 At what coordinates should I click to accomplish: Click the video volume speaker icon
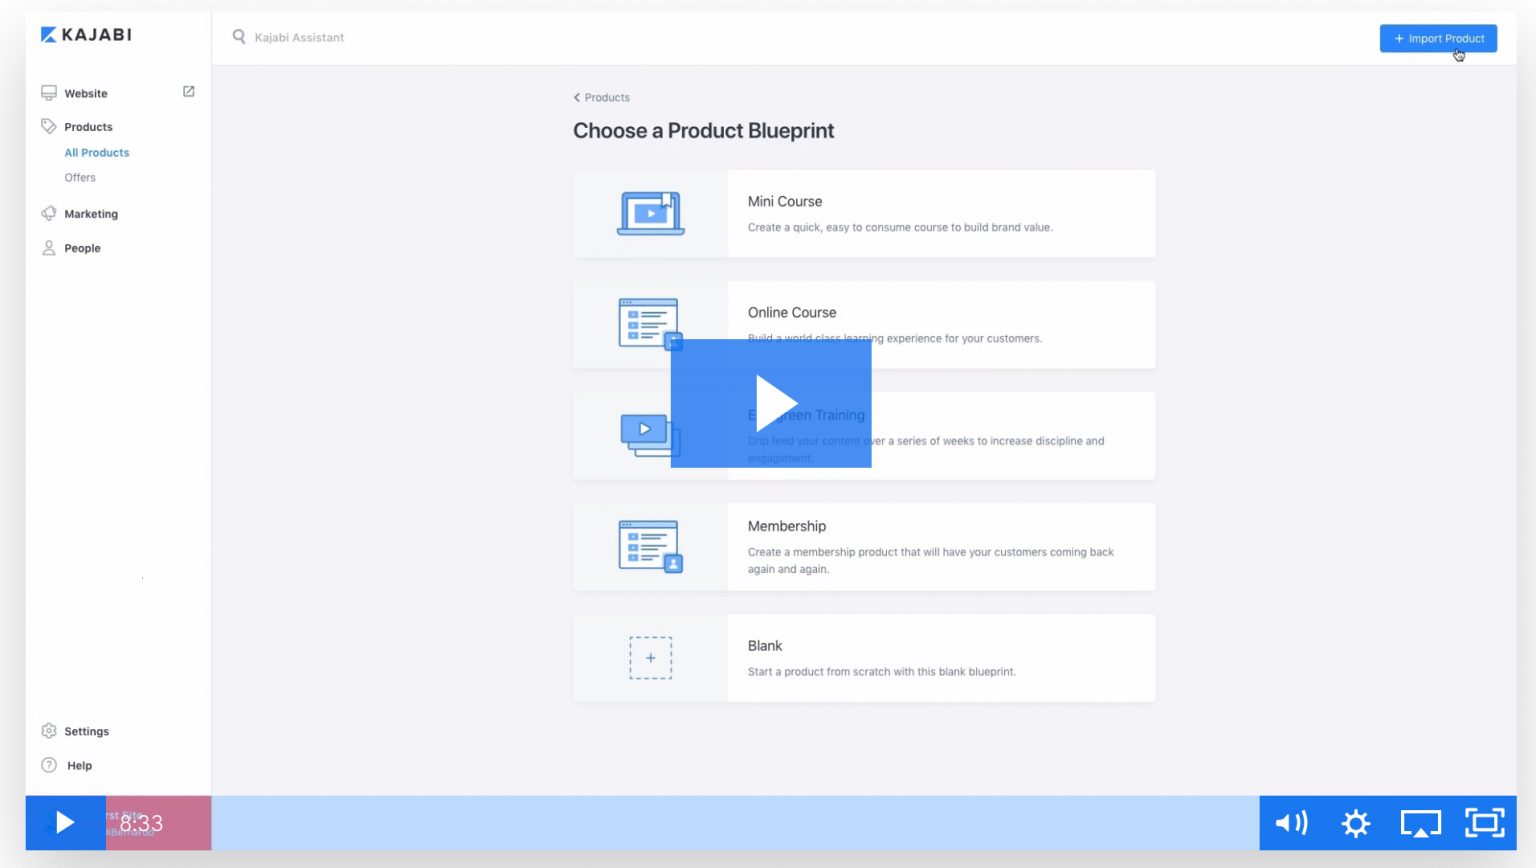click(1290, 823)
